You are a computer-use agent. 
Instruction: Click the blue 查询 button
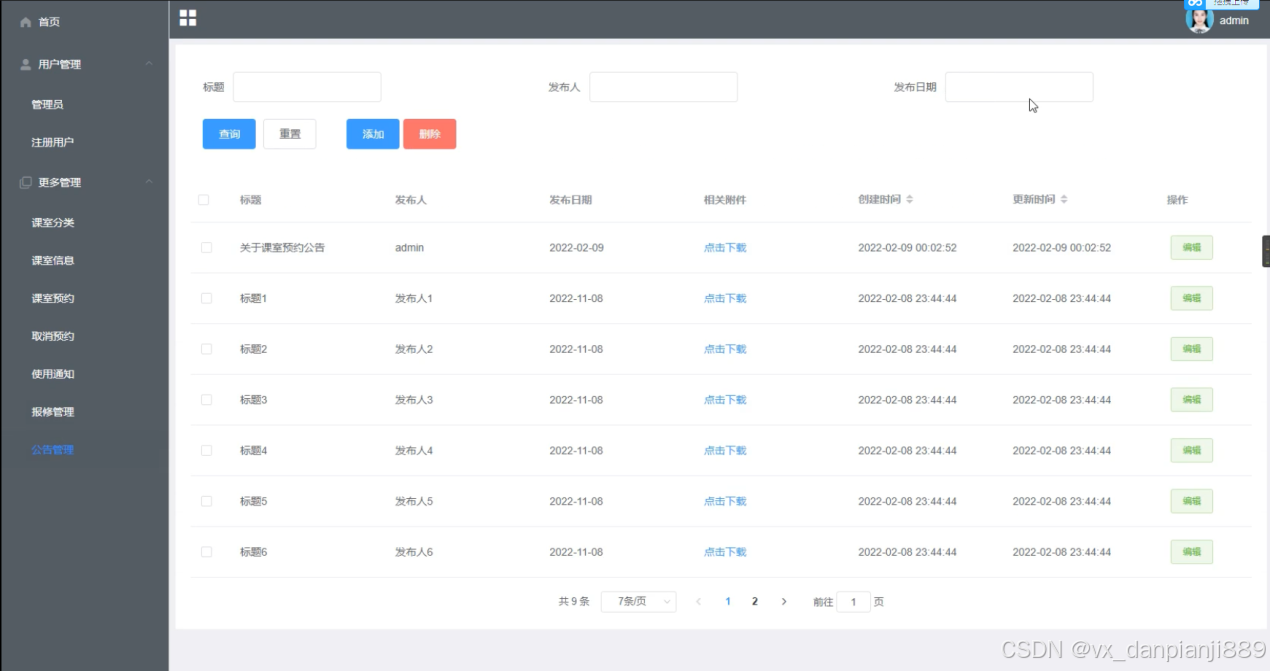tap(229, 134)
